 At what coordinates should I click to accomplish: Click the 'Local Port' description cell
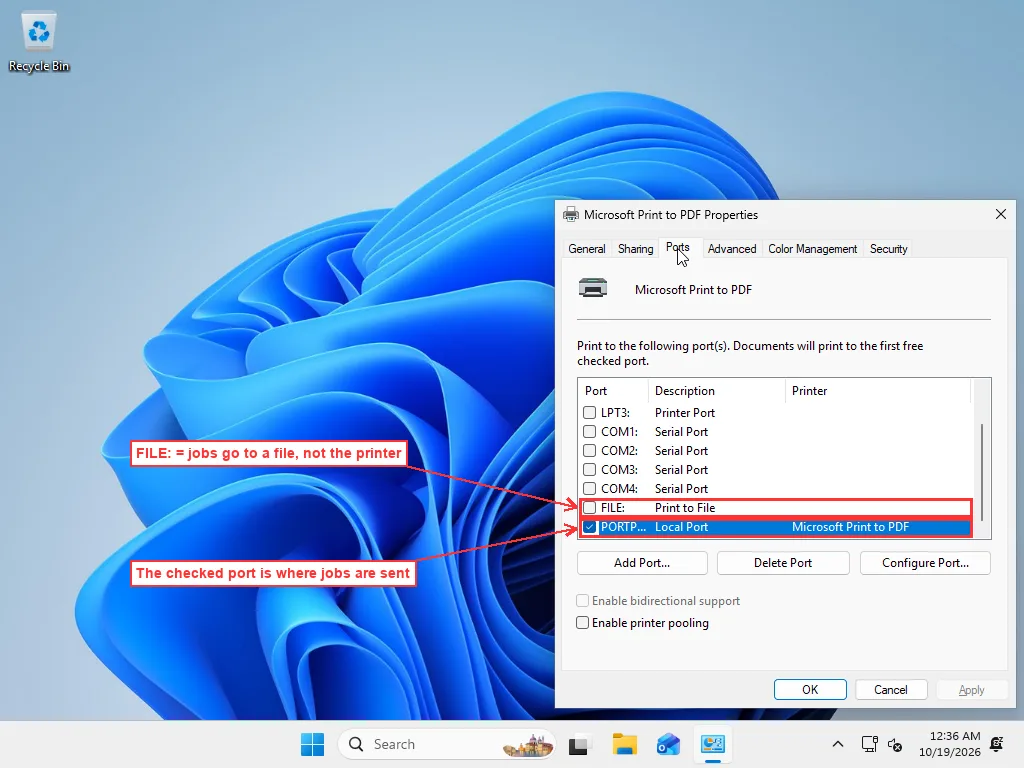(x=681, y=526)
